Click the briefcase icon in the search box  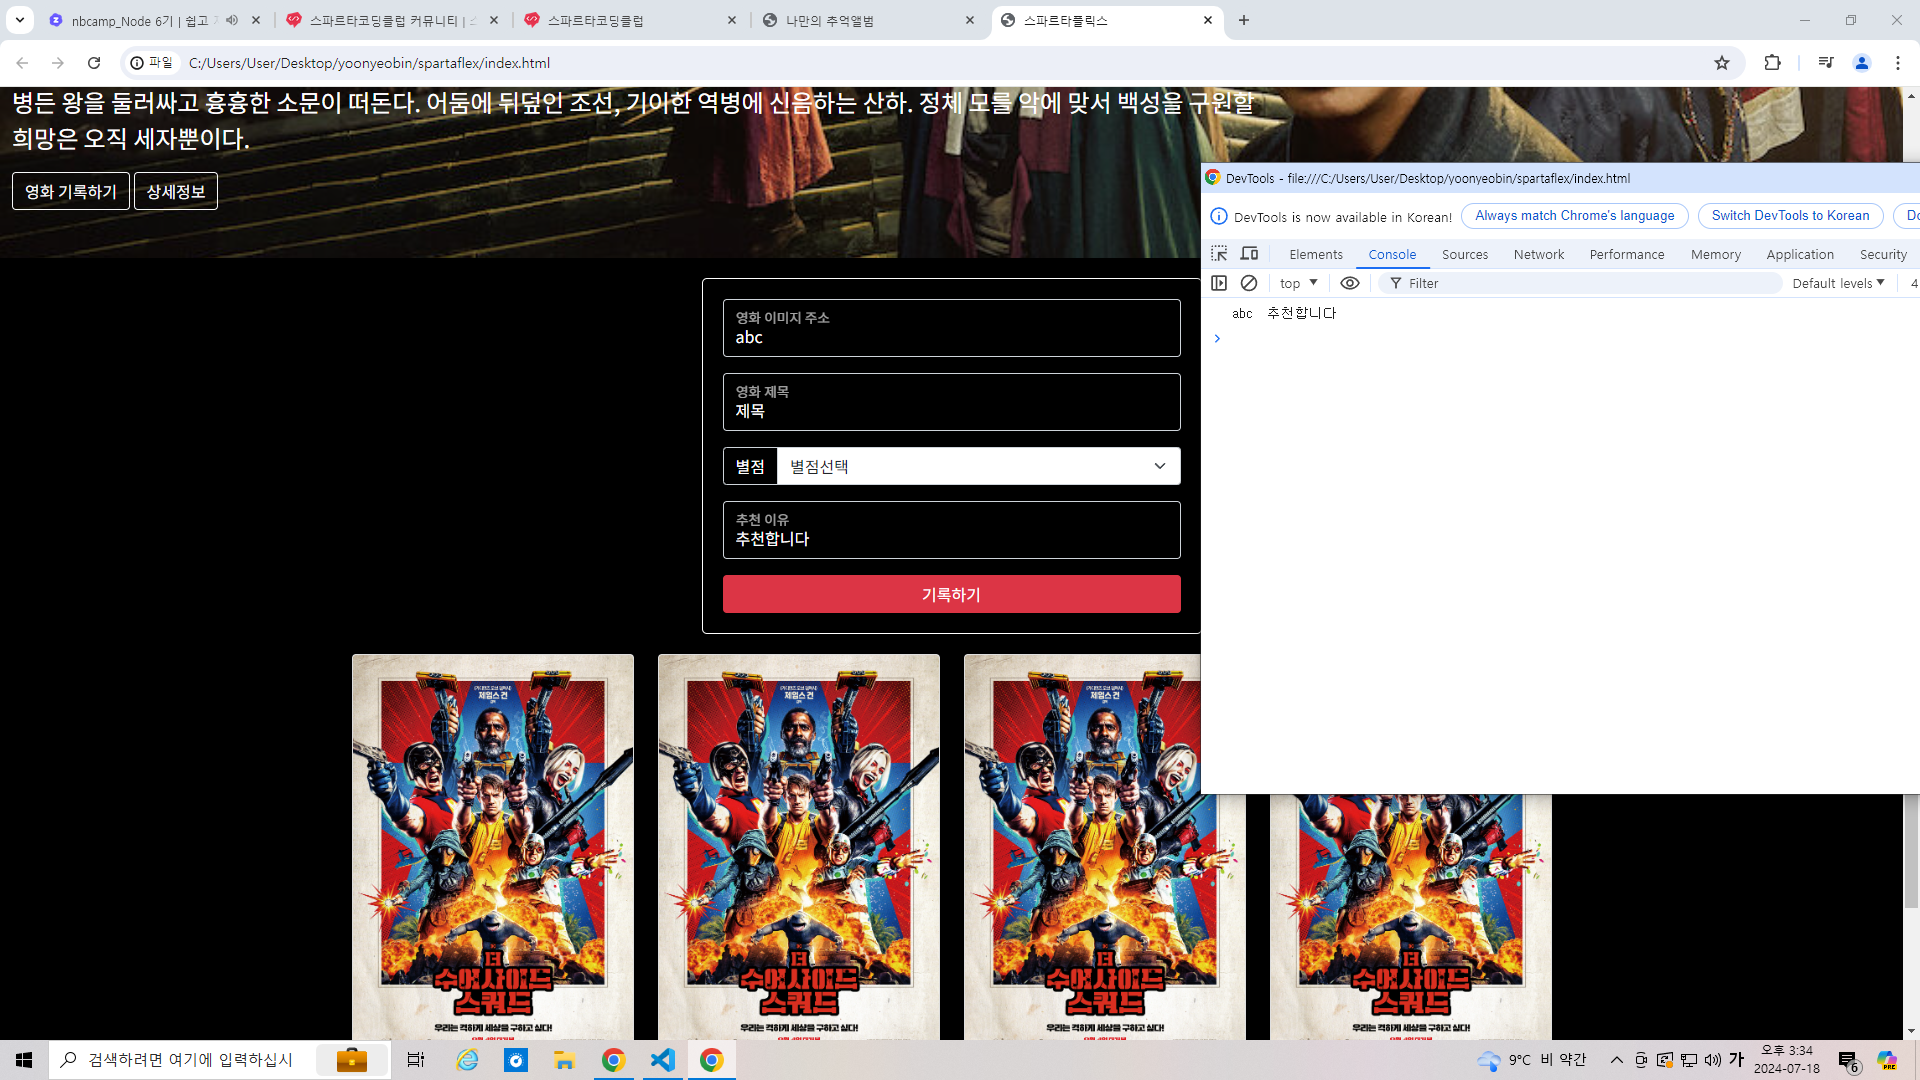(352, 1060)
